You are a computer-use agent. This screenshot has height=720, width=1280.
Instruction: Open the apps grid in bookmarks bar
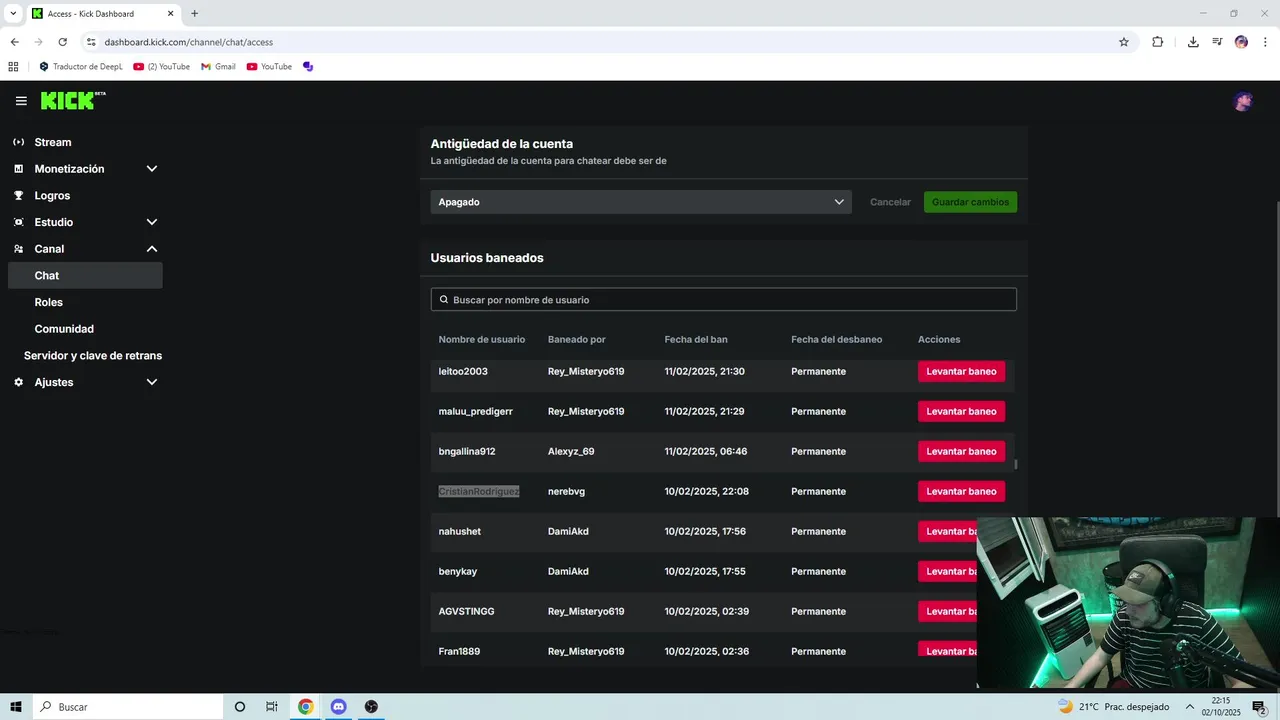13,67
